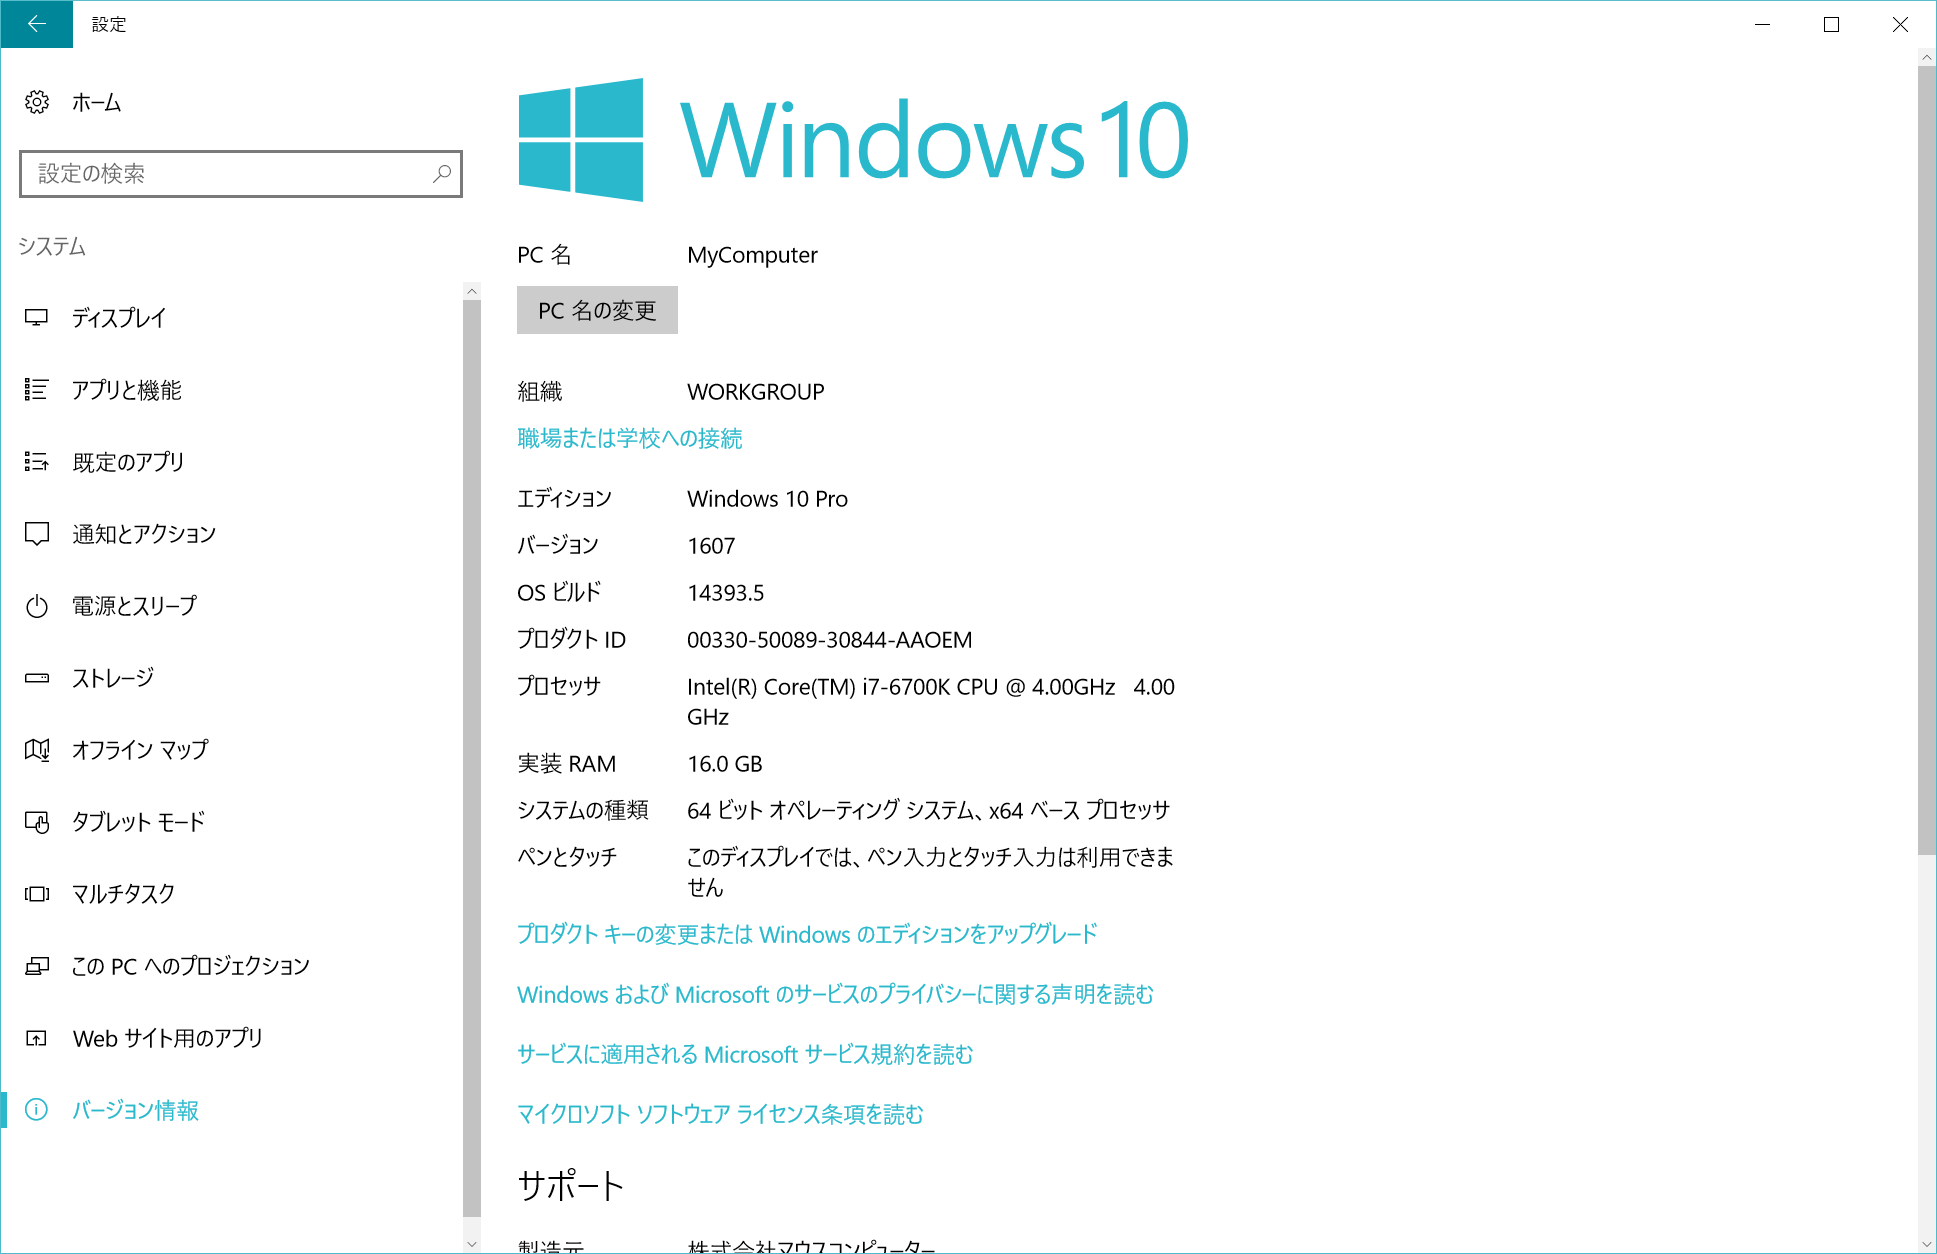This screenshot has height=1254, width=1937.
Task: Click the オフライン マップ map icon
Action: click(x=37, y=750)
